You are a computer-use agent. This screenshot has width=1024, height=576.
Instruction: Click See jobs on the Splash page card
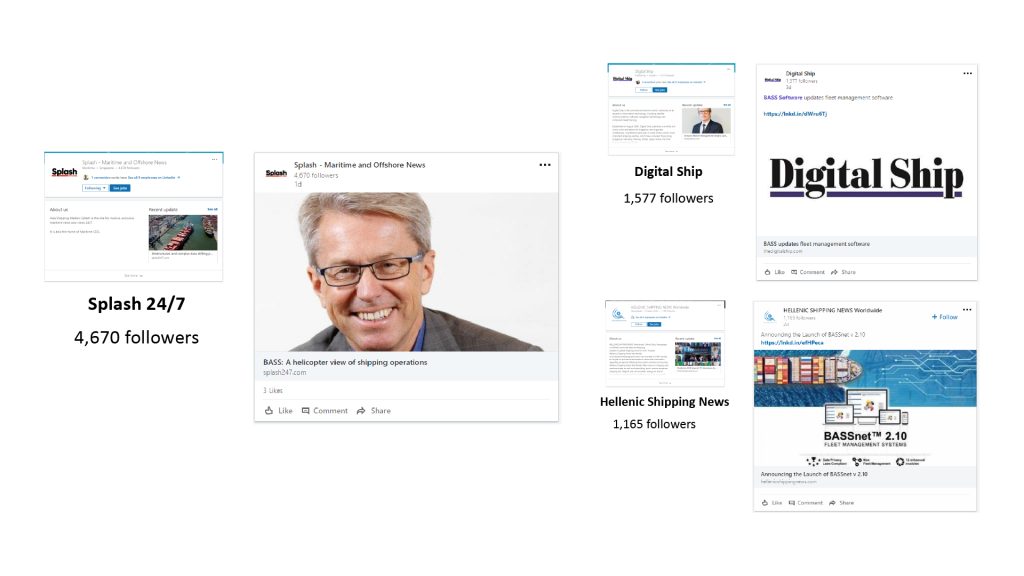(x=120, y=187)
